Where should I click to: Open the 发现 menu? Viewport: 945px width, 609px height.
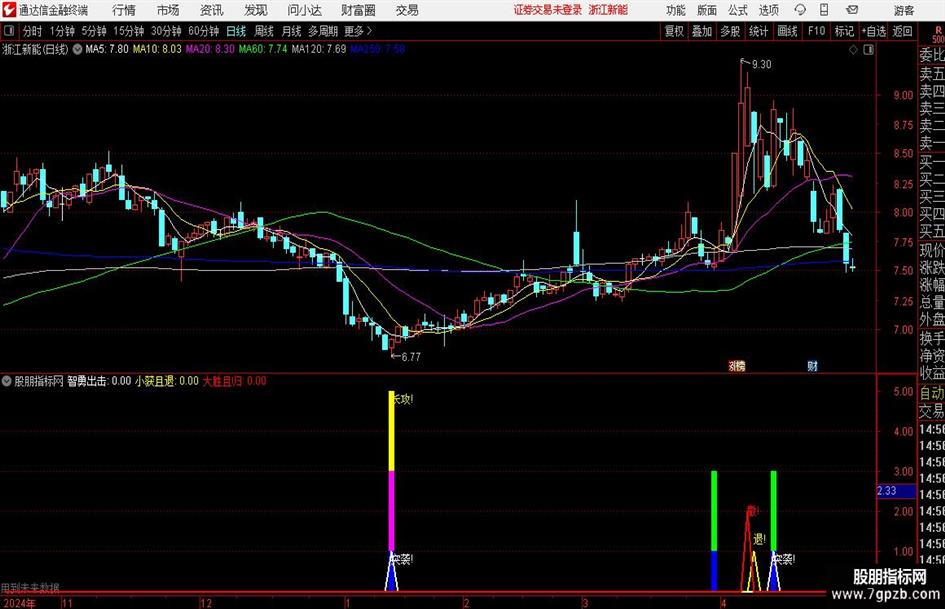[x=256, y=10]
